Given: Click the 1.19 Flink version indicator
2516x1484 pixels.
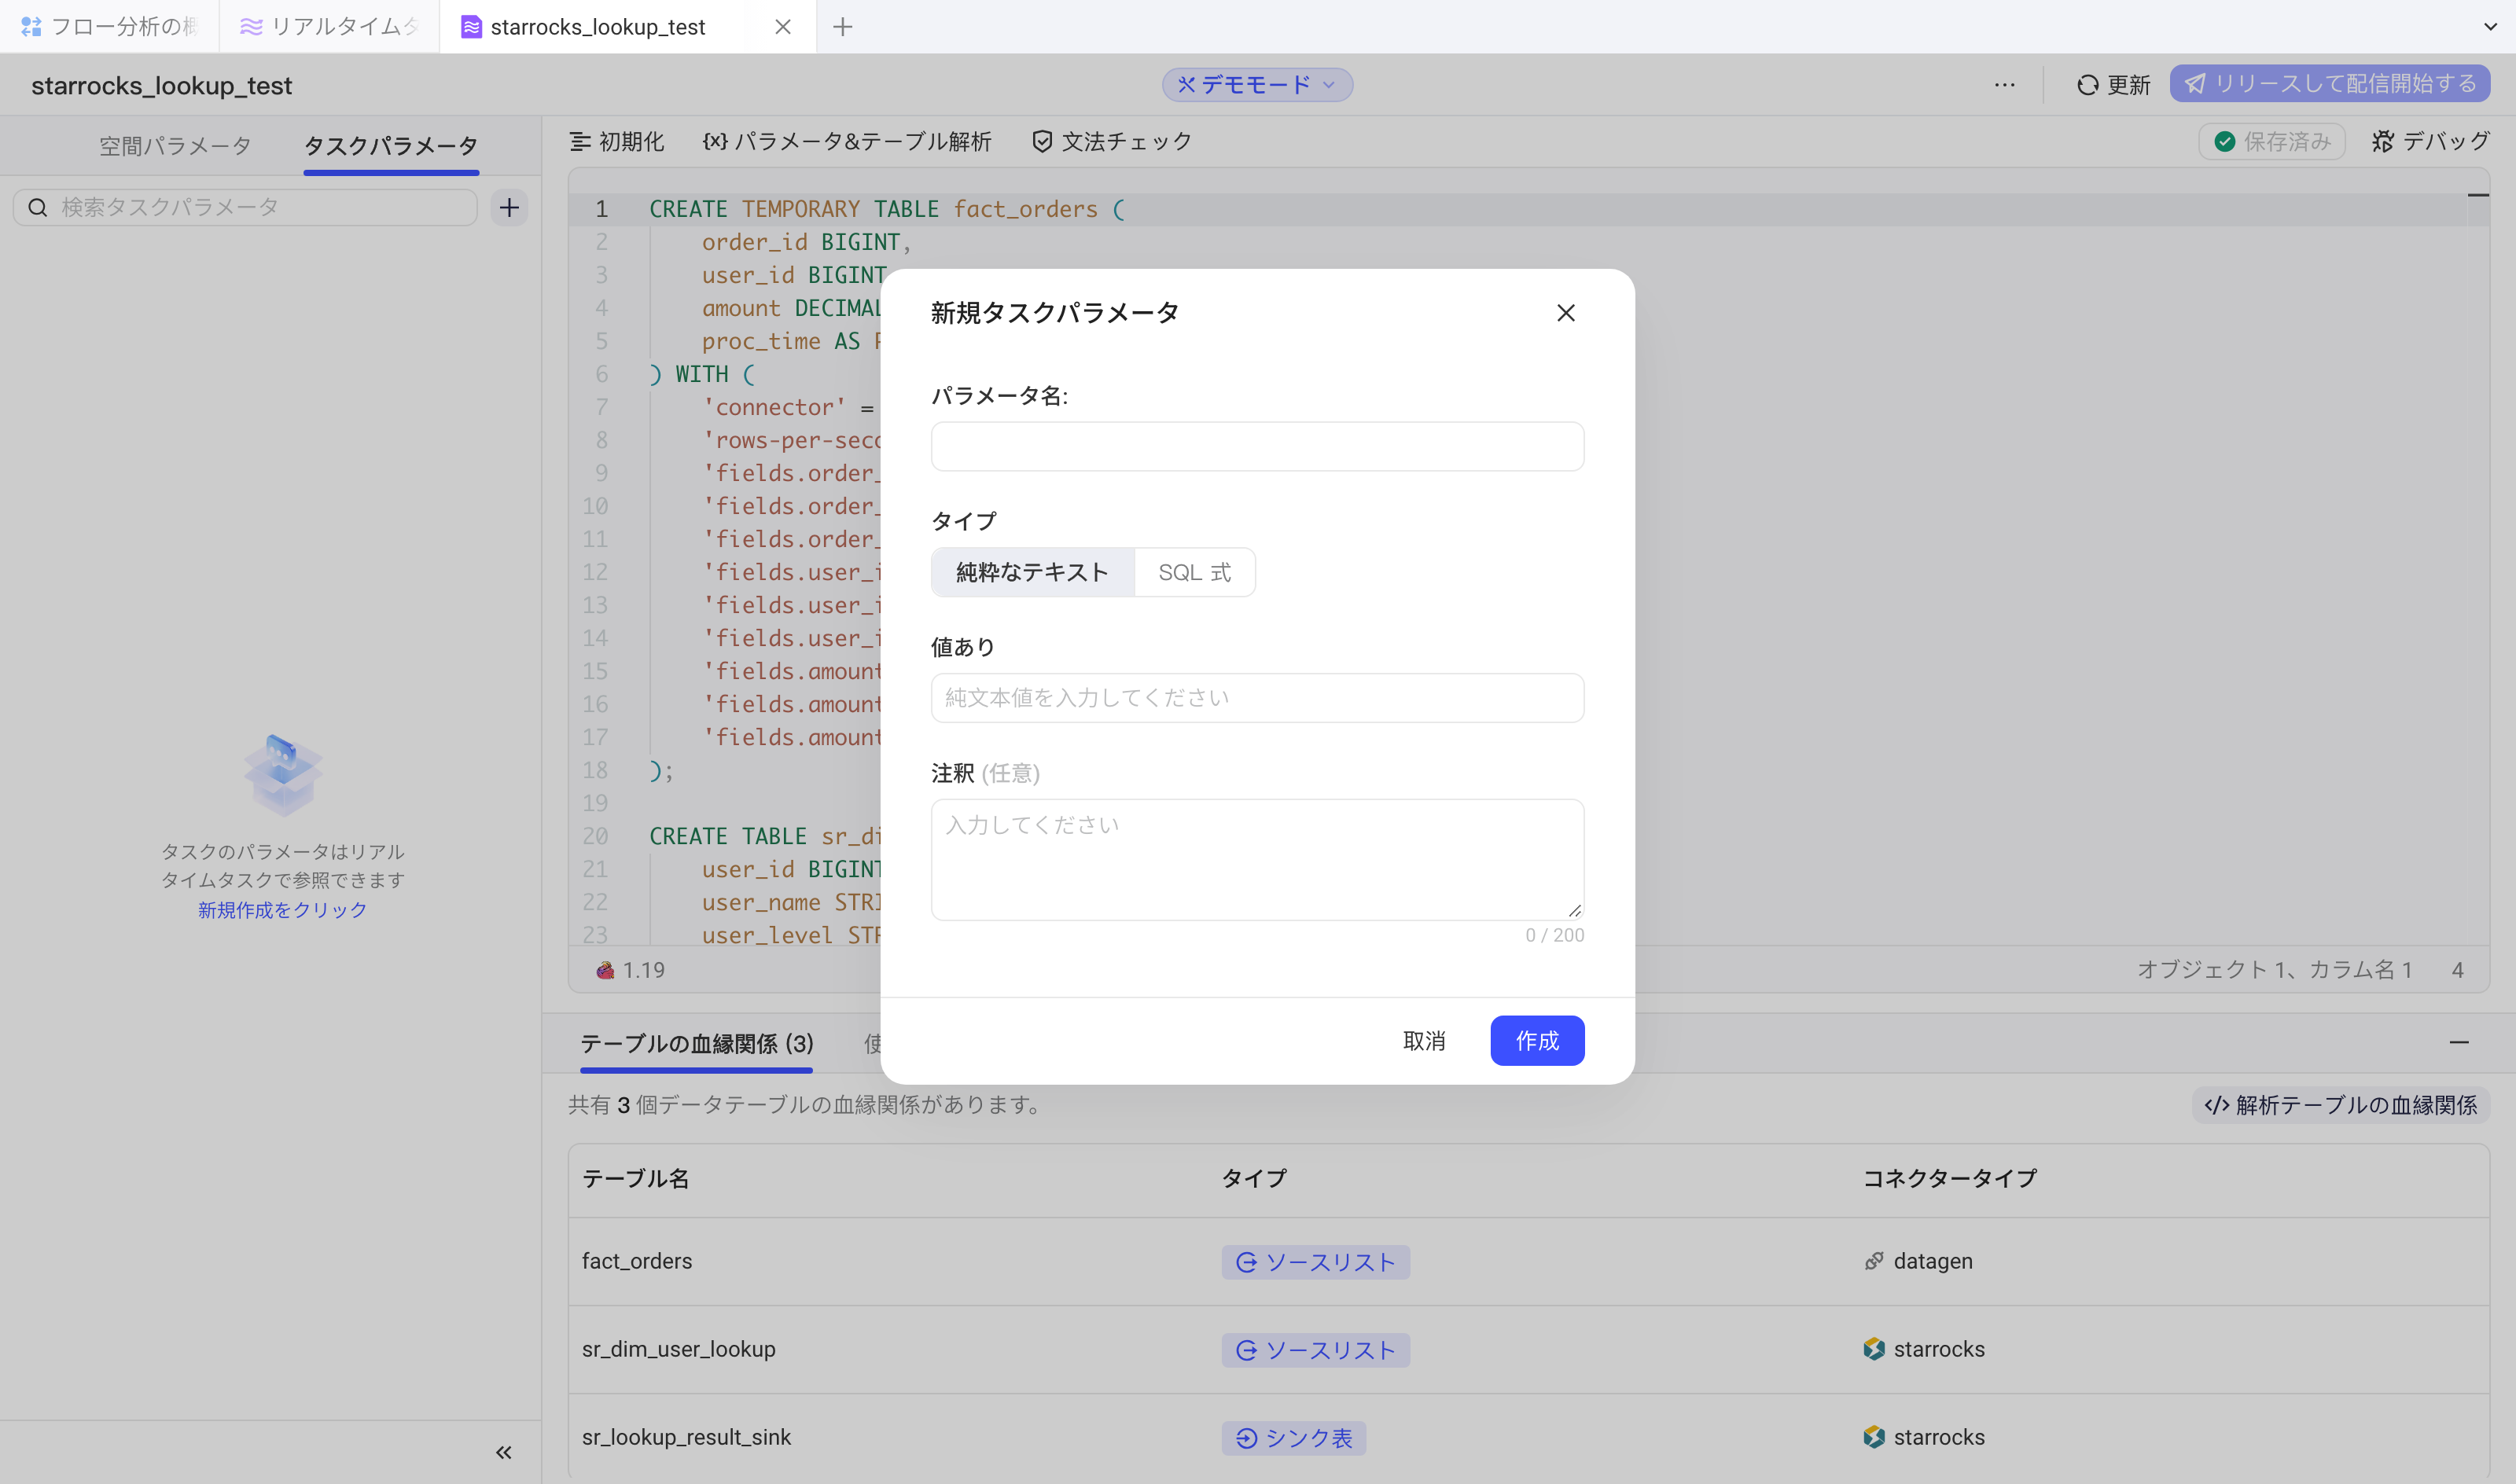Looking at the screenshot, I should tap(631, 970).
